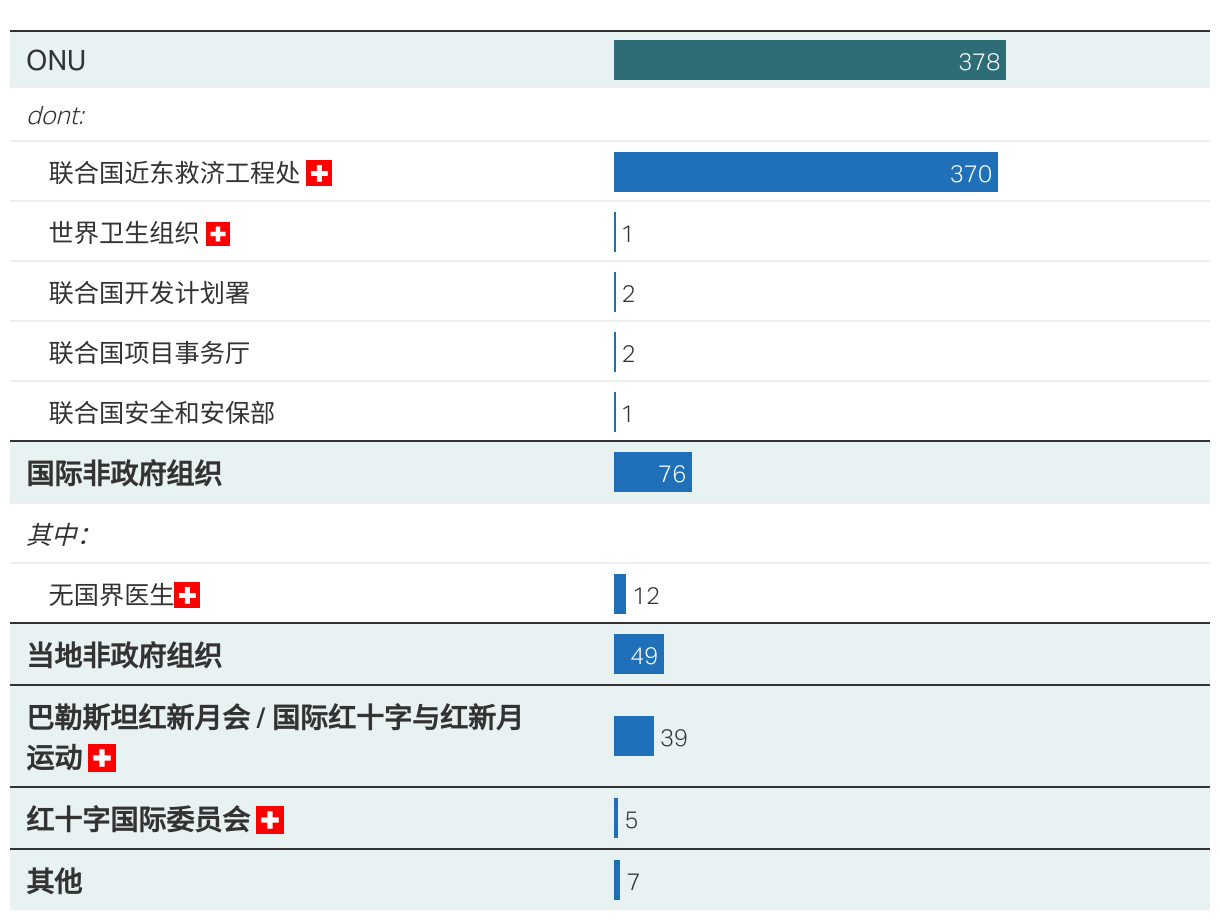Click the Swiss flag icon beside 运动

tap(102, 759)
